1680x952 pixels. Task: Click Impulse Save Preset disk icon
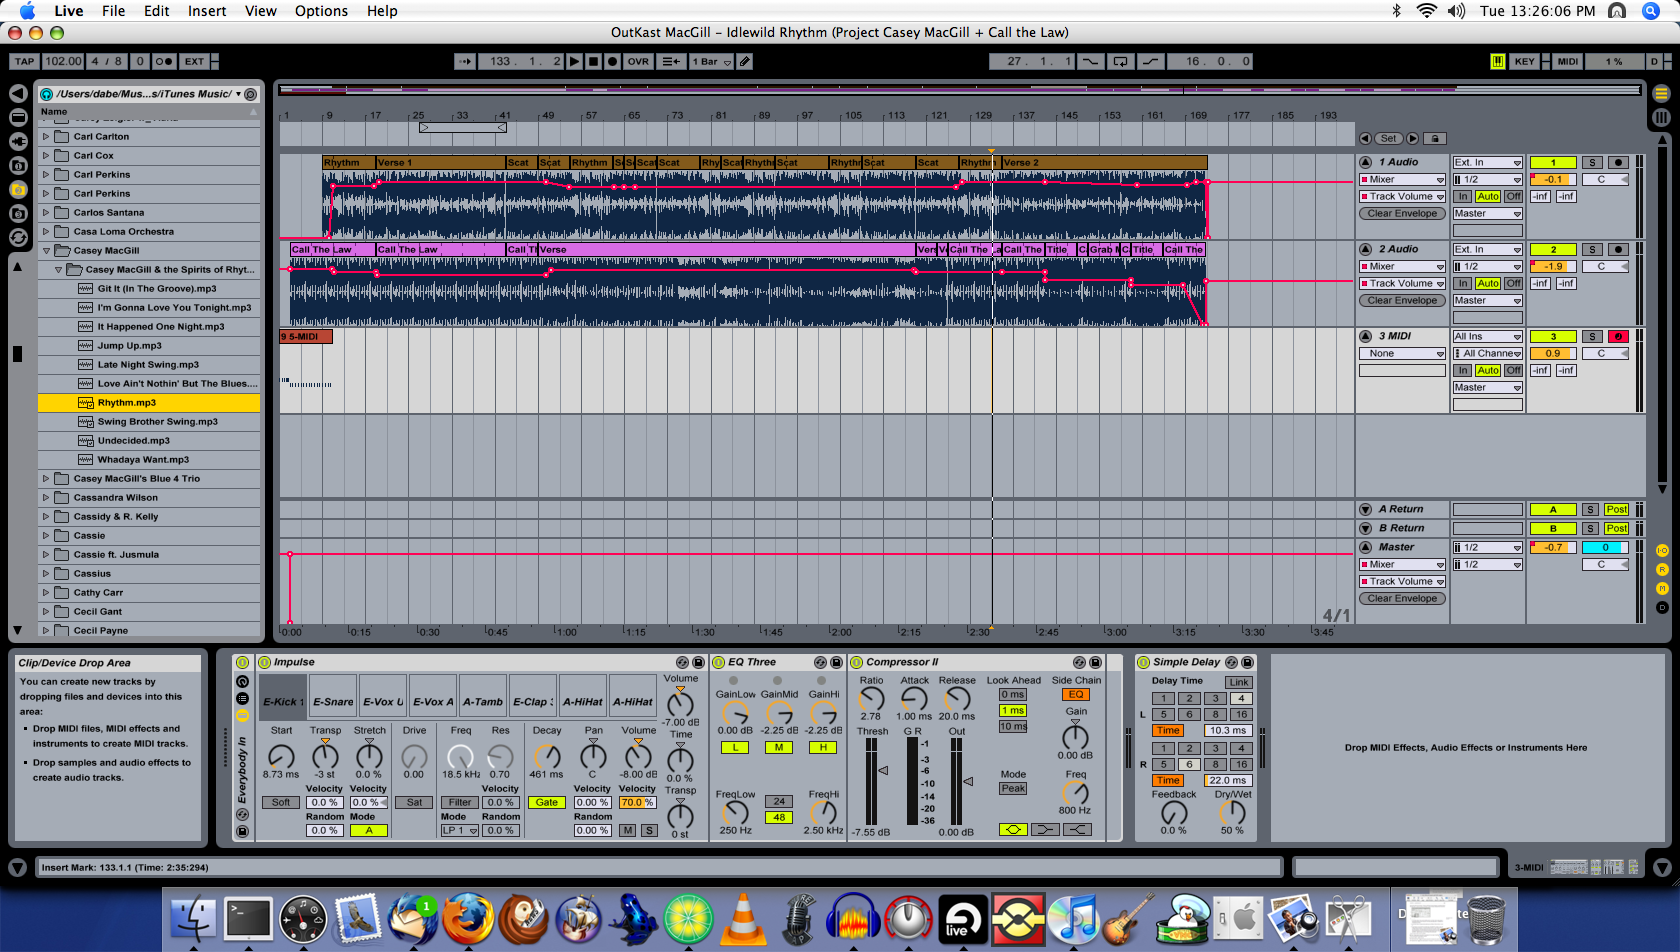tap(698, 662)
